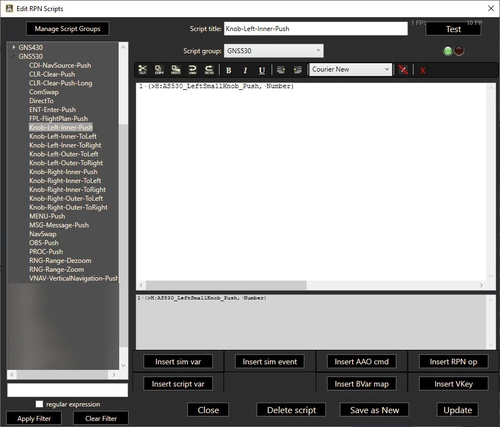Image resolution: width=500 pixels, height=427 pixels.
Task: Select VNAV-VerticalNavigation-Push script
Action: pos(73,278)
